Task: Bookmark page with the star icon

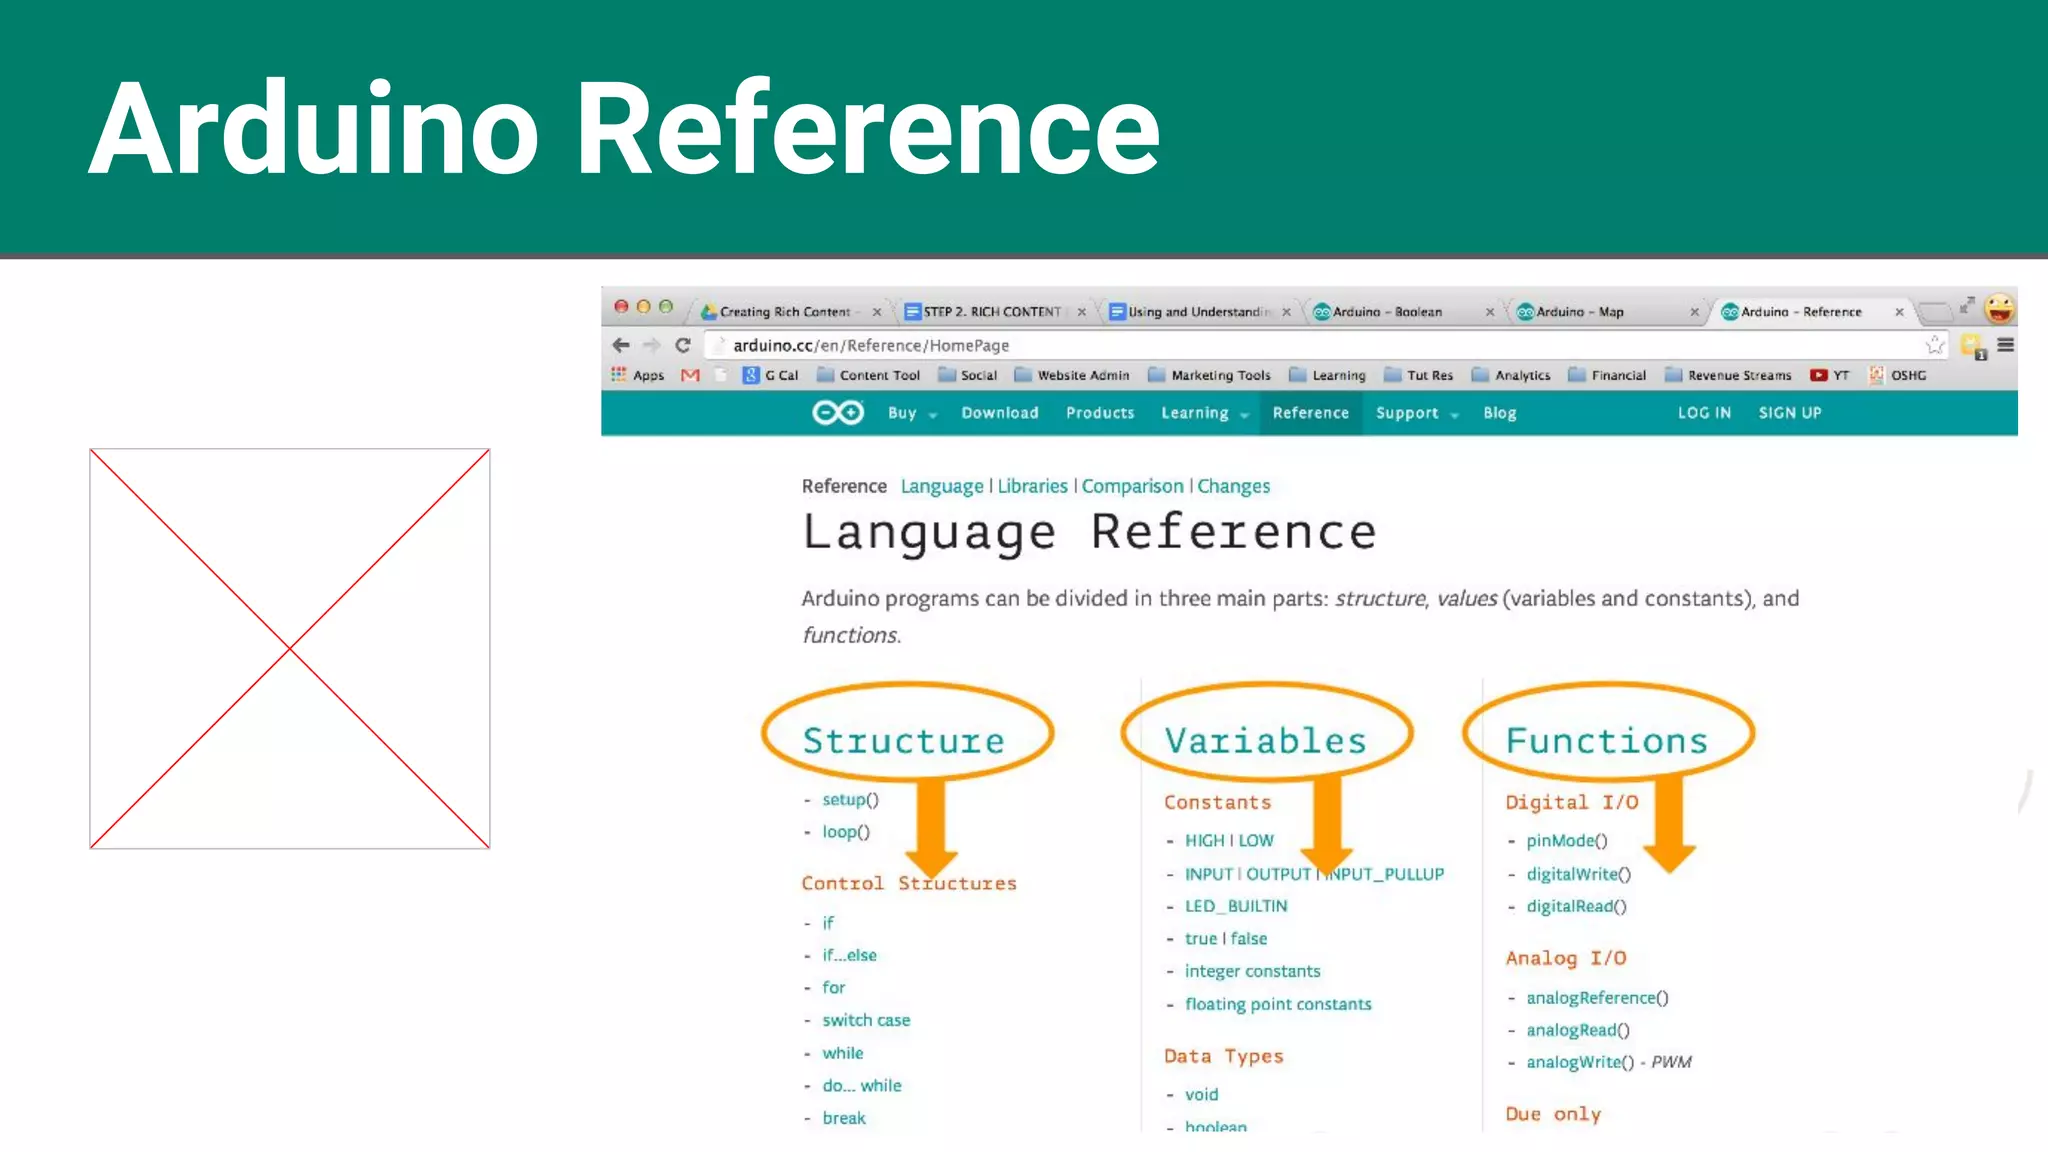Action: tap(1934, 345)
